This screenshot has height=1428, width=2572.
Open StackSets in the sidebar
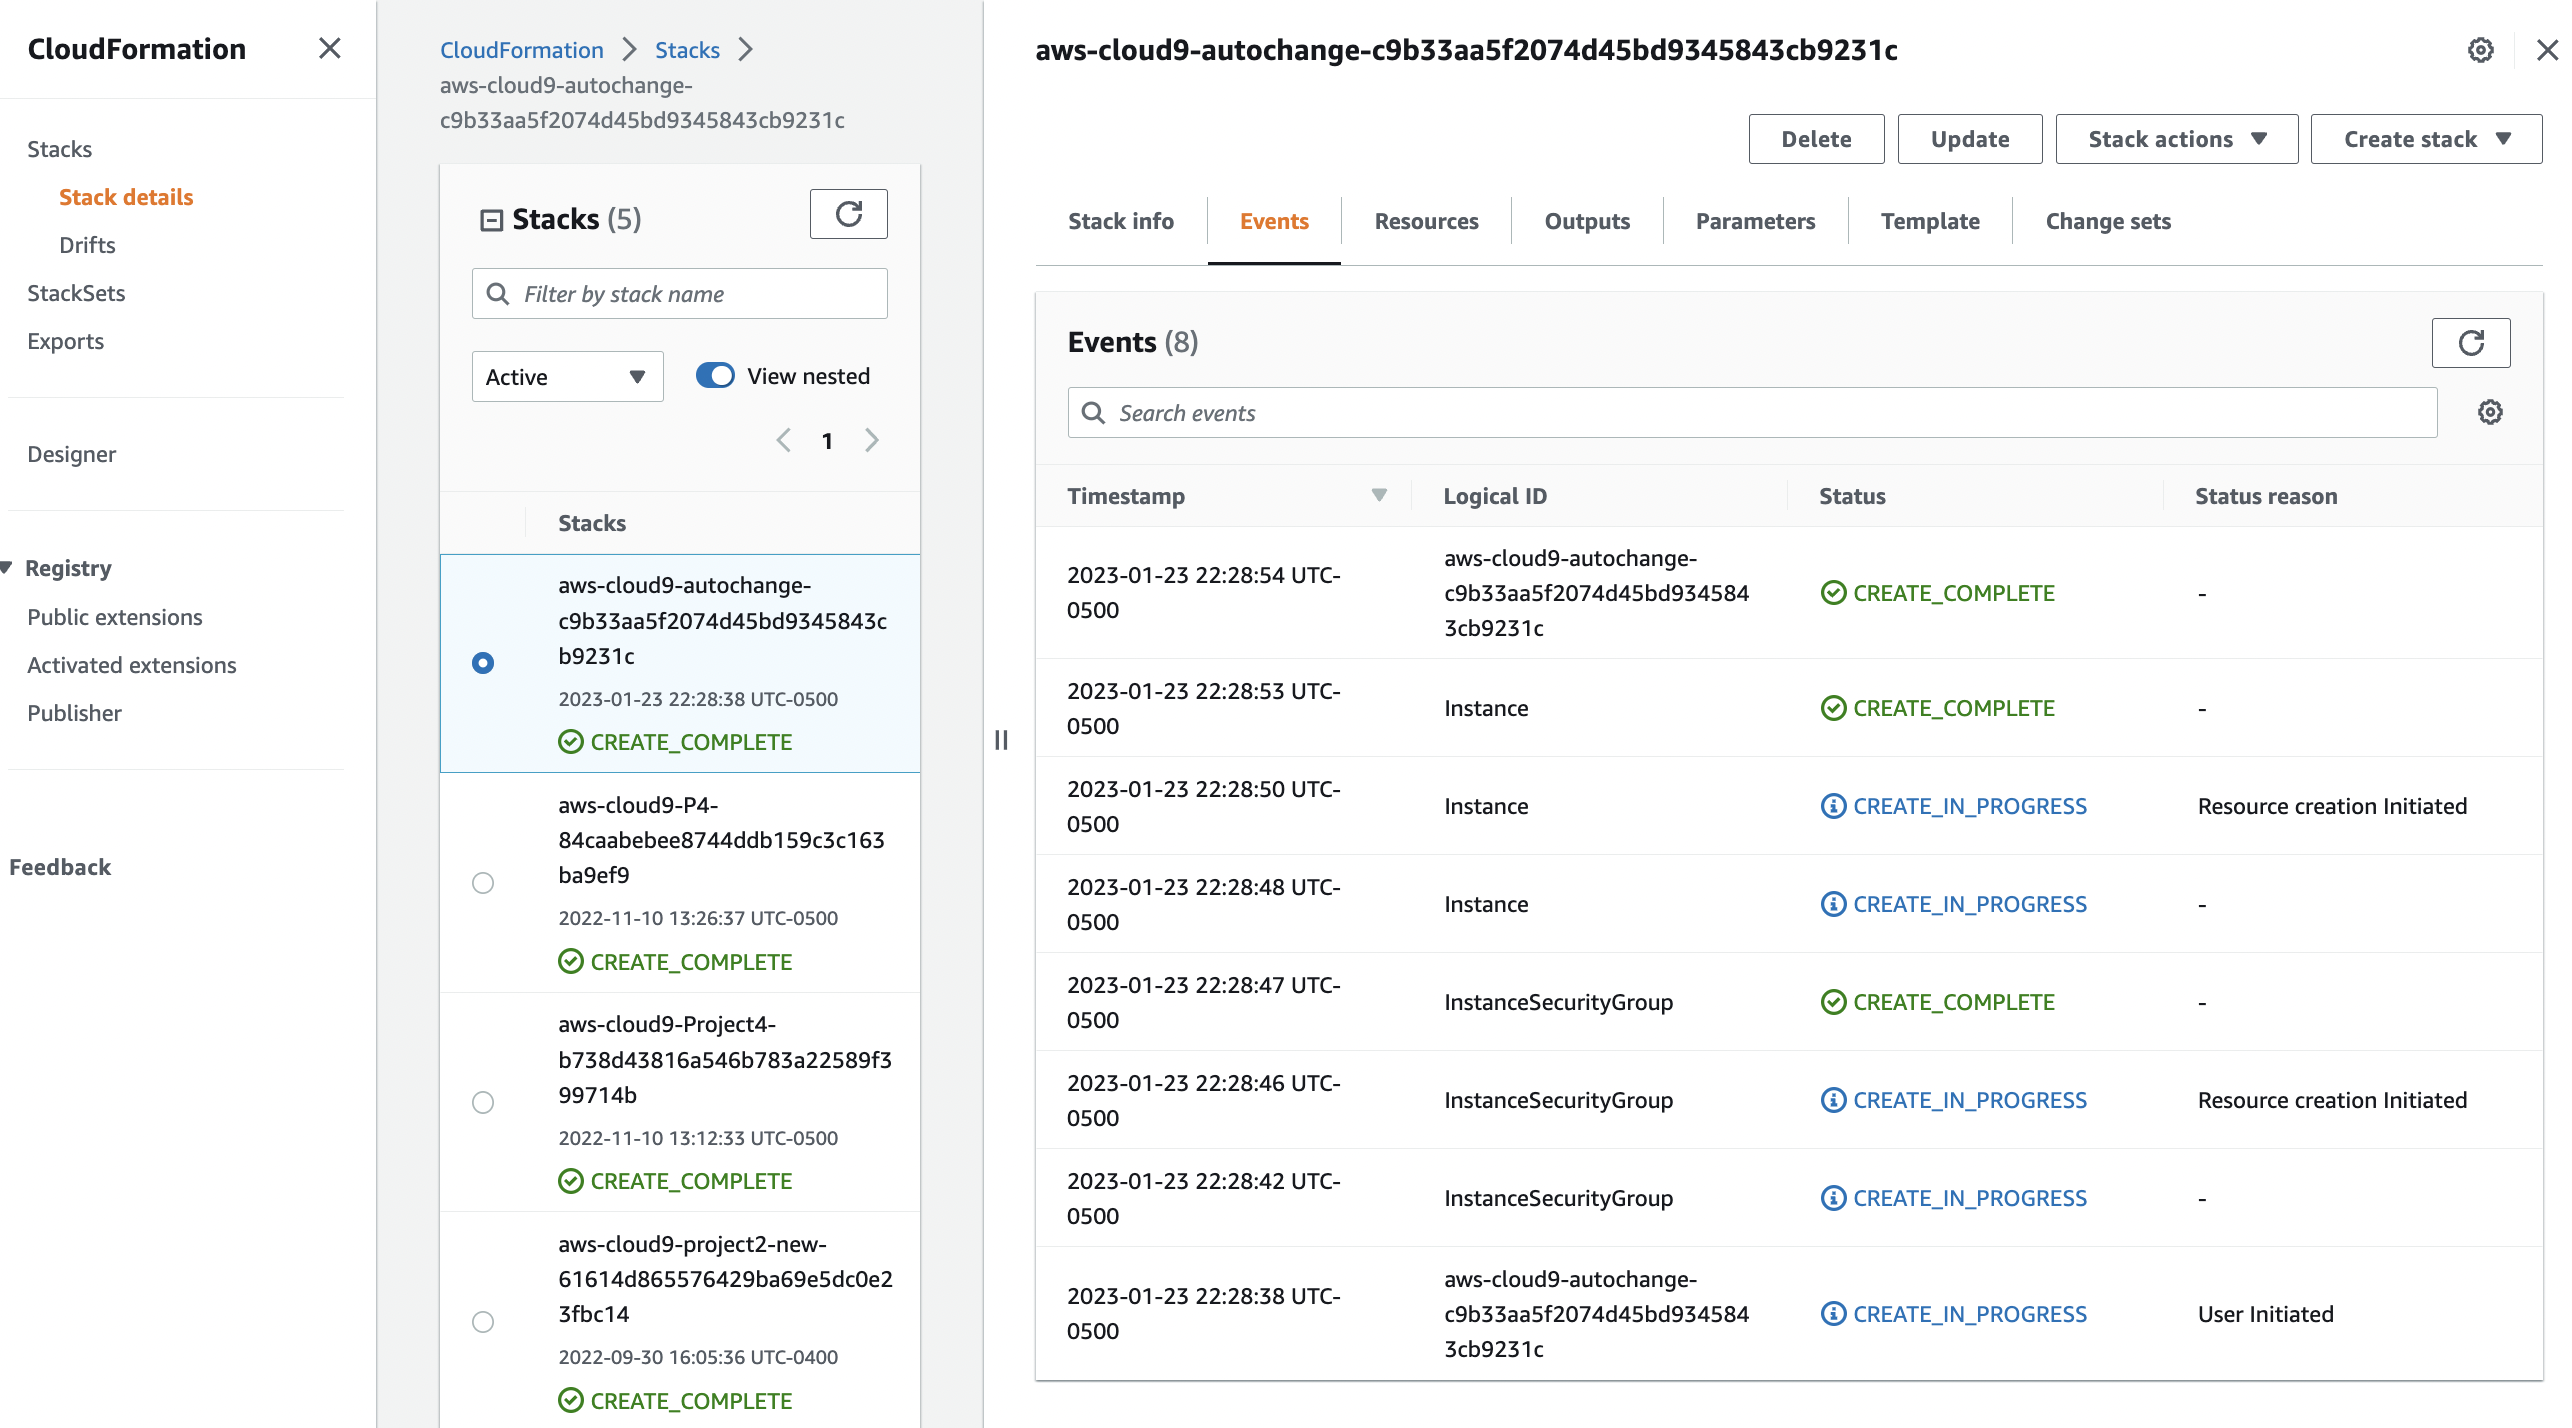coord(76,293)
